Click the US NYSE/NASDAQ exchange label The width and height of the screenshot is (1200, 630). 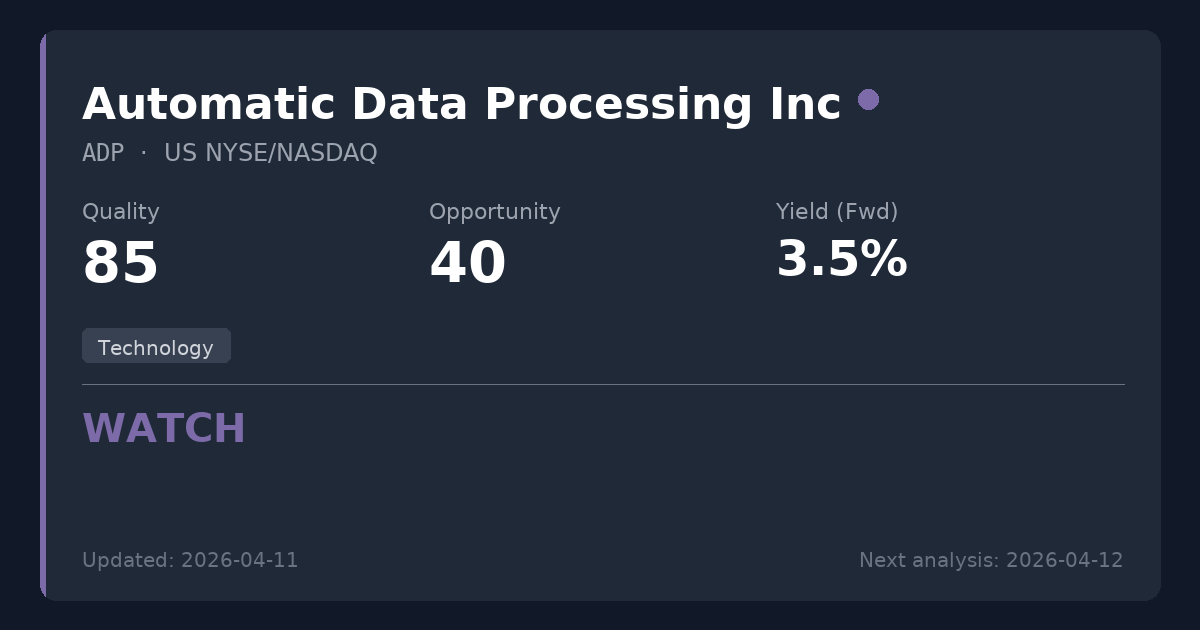pyautogui.click(x=270, y=153)
